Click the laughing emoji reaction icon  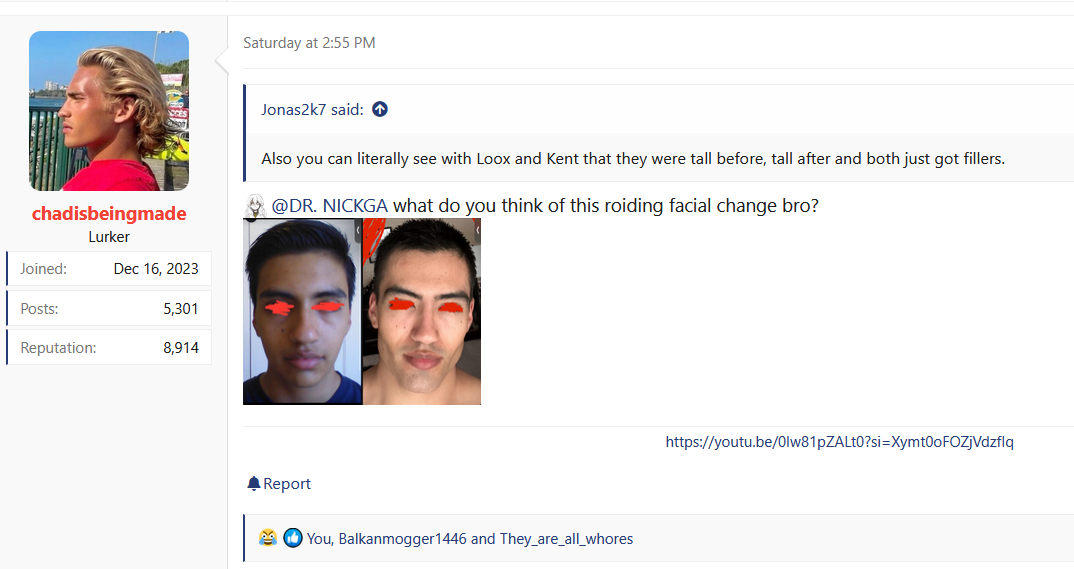coord(268,538)
